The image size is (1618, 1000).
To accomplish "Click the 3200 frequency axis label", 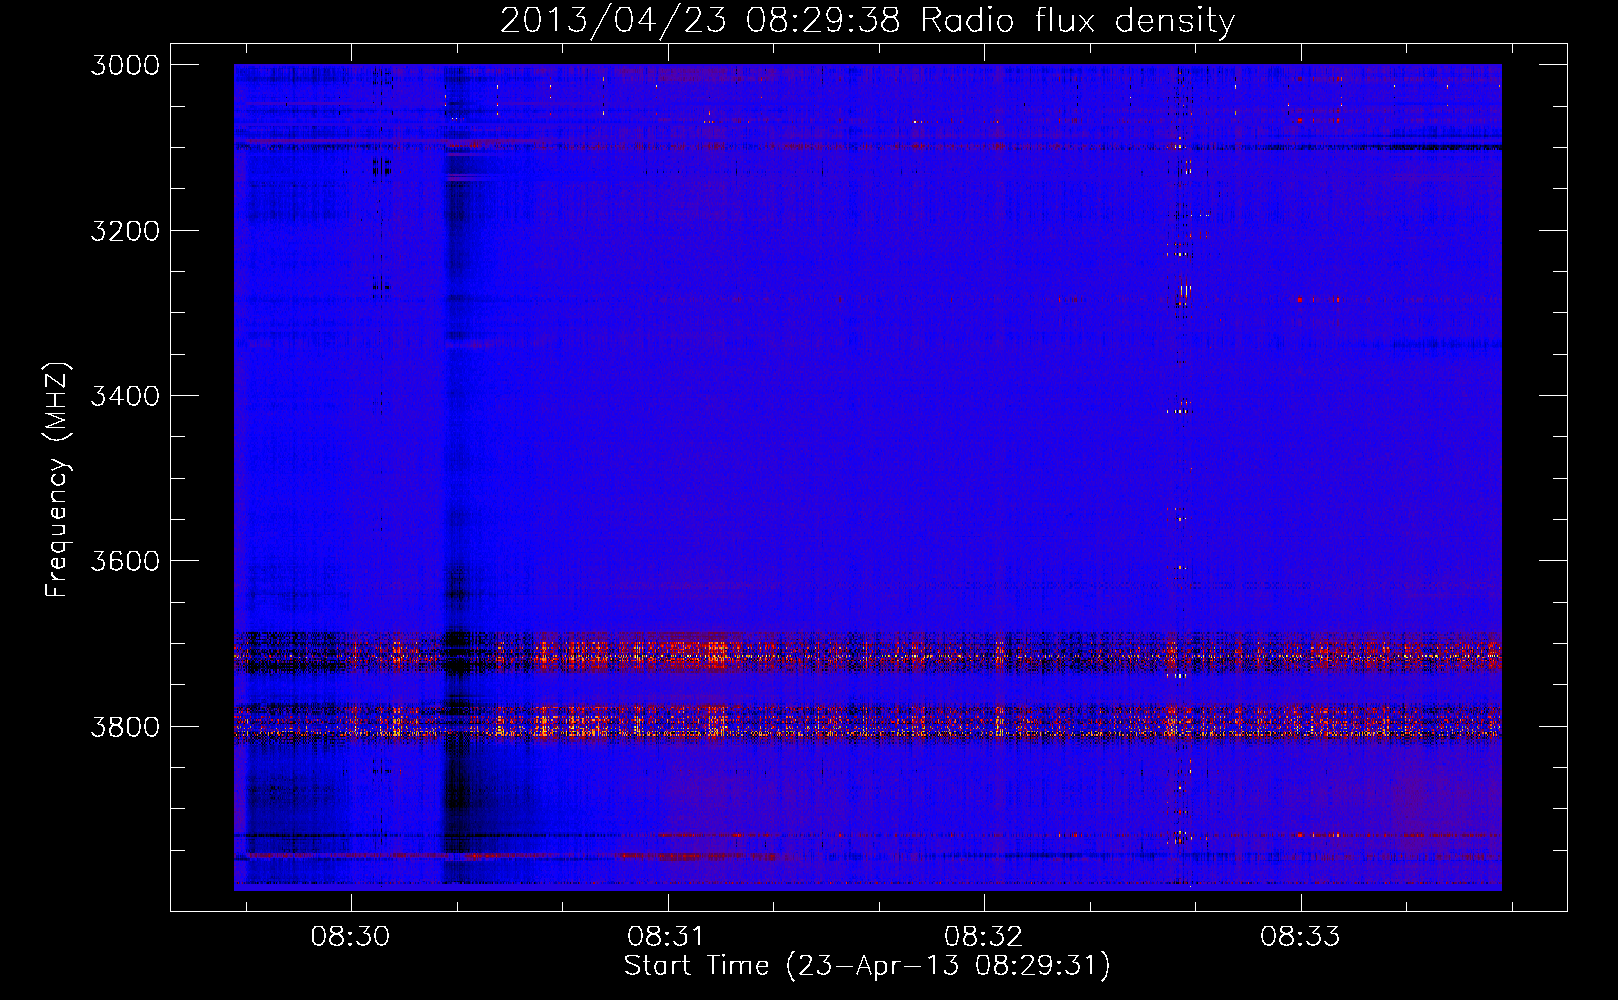I will pos(125,230).
